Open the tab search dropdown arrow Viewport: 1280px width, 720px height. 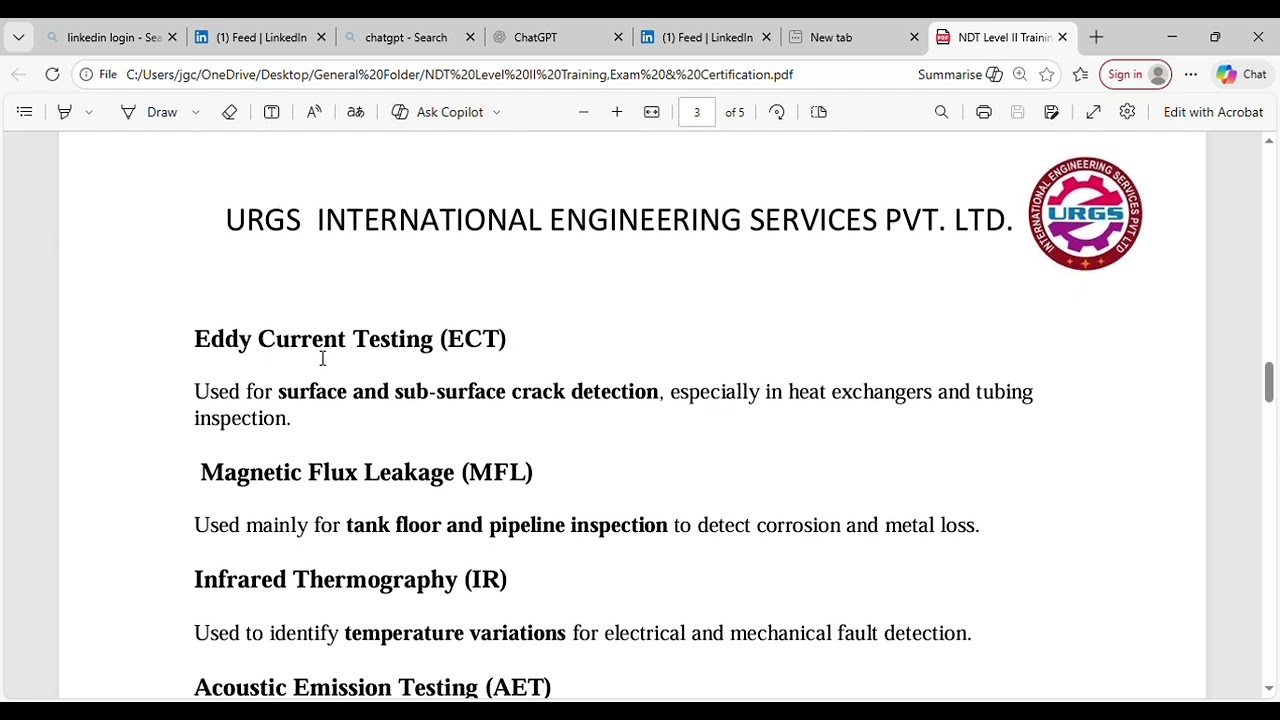tap(18, 37)
